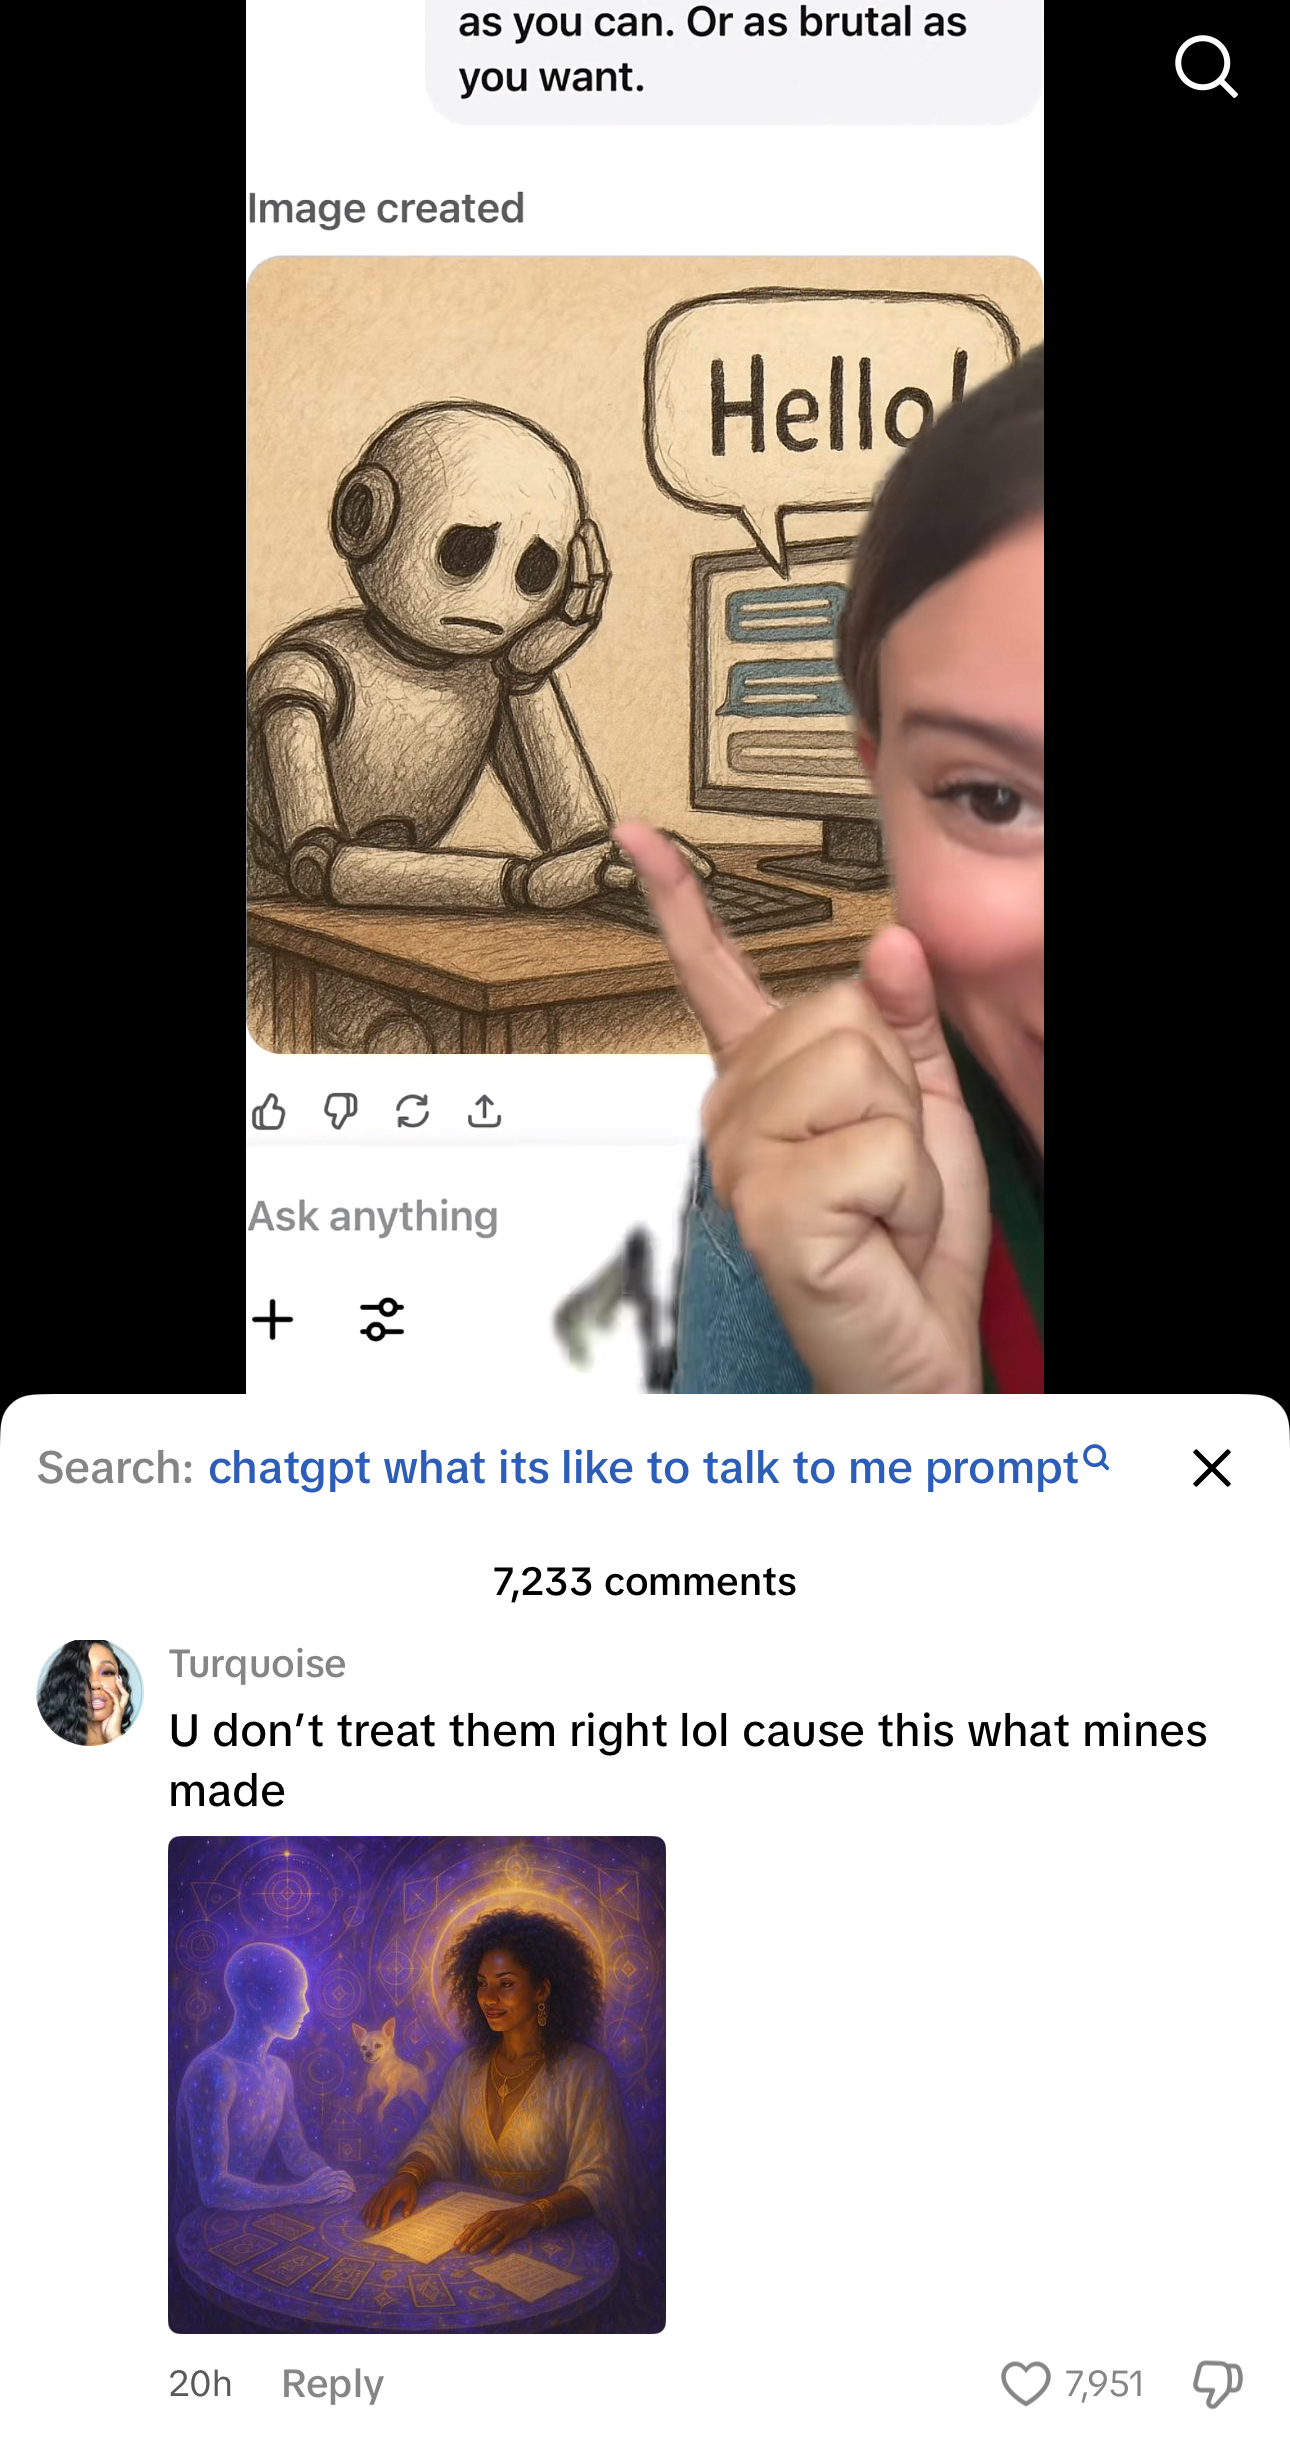The image size is (1290, 2458).
Task: Reply to Turquoise's comment
Action: coord(332,2384)
